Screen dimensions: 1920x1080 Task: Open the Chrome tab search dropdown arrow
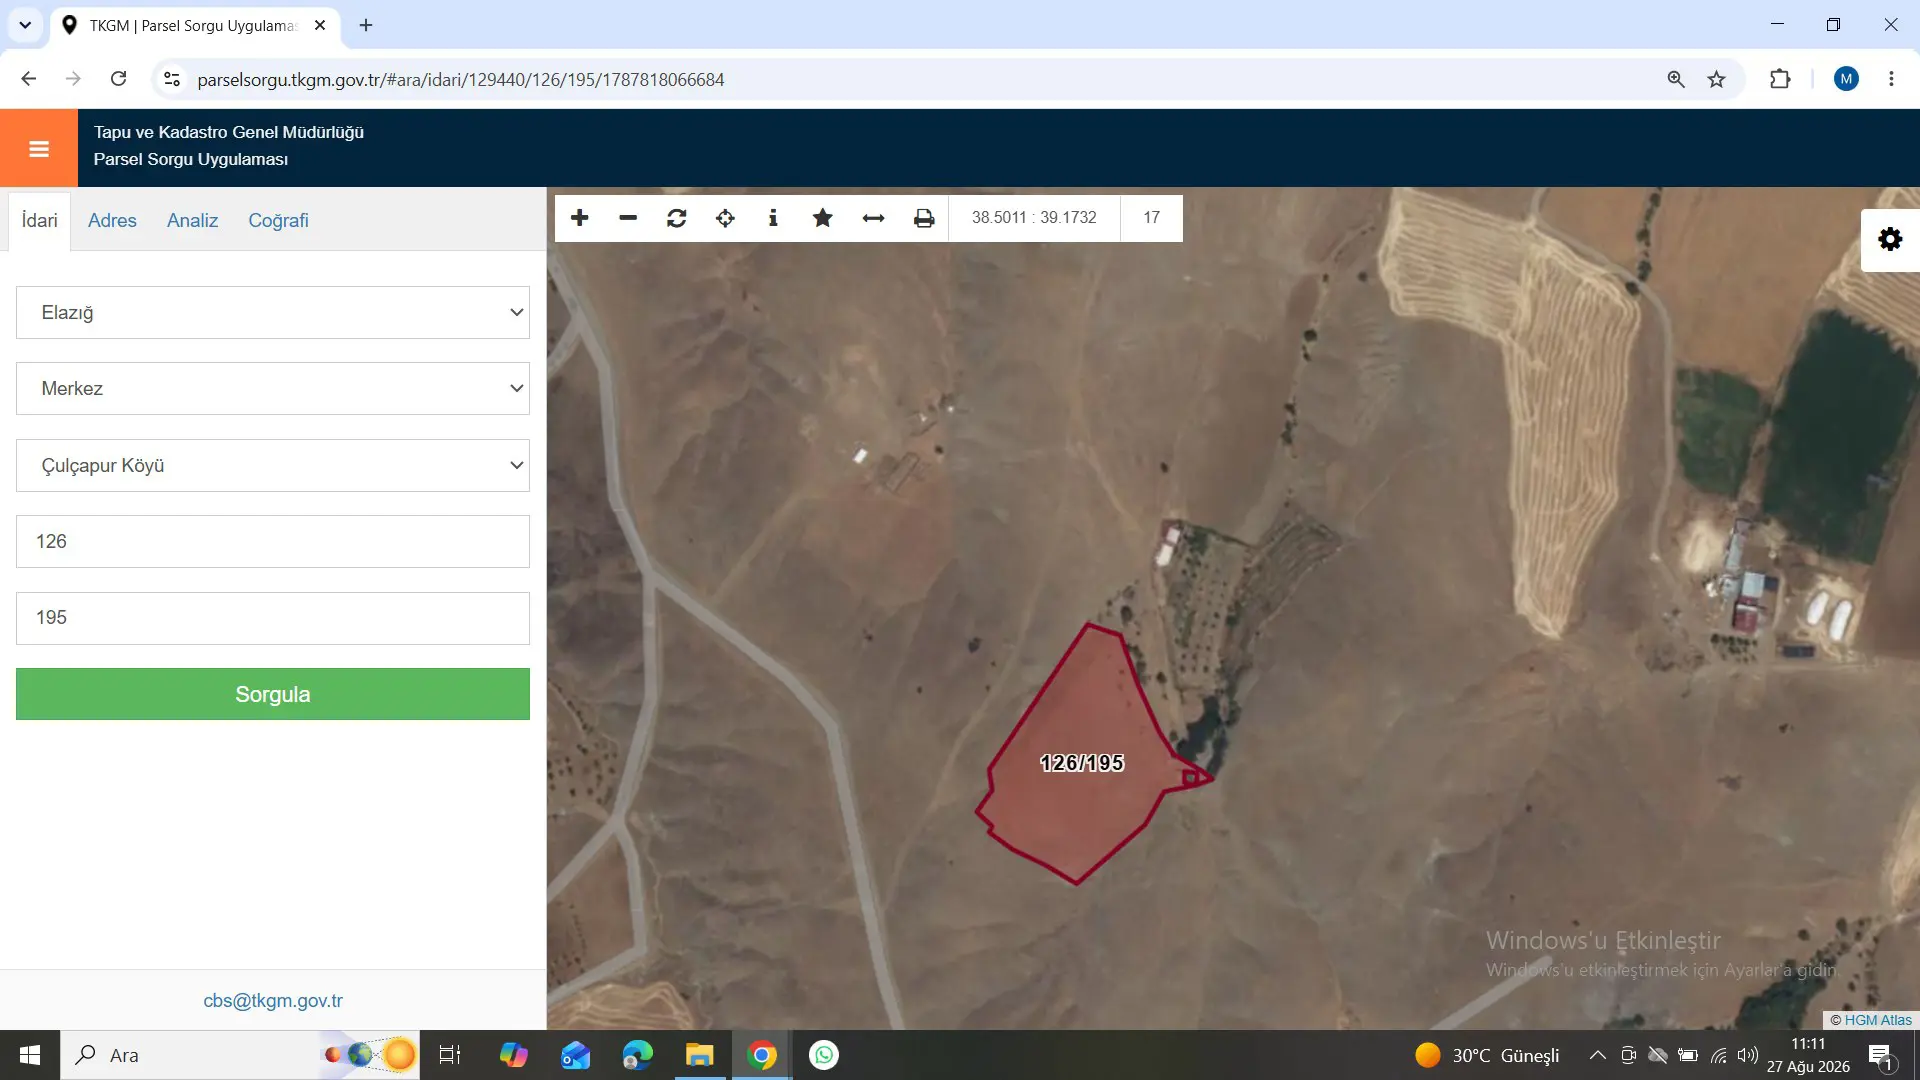(x=25, y=25)
